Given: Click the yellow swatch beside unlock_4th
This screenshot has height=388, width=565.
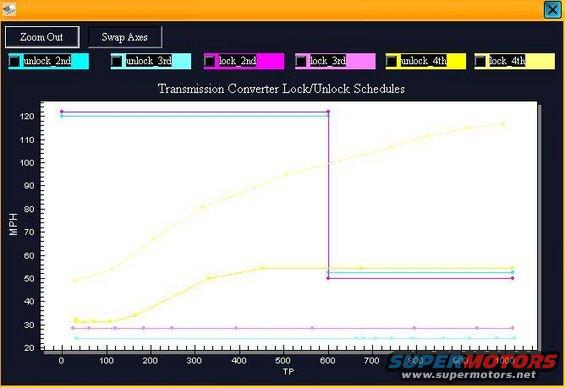Looking at the screenshot, I should tap(457, 61).
